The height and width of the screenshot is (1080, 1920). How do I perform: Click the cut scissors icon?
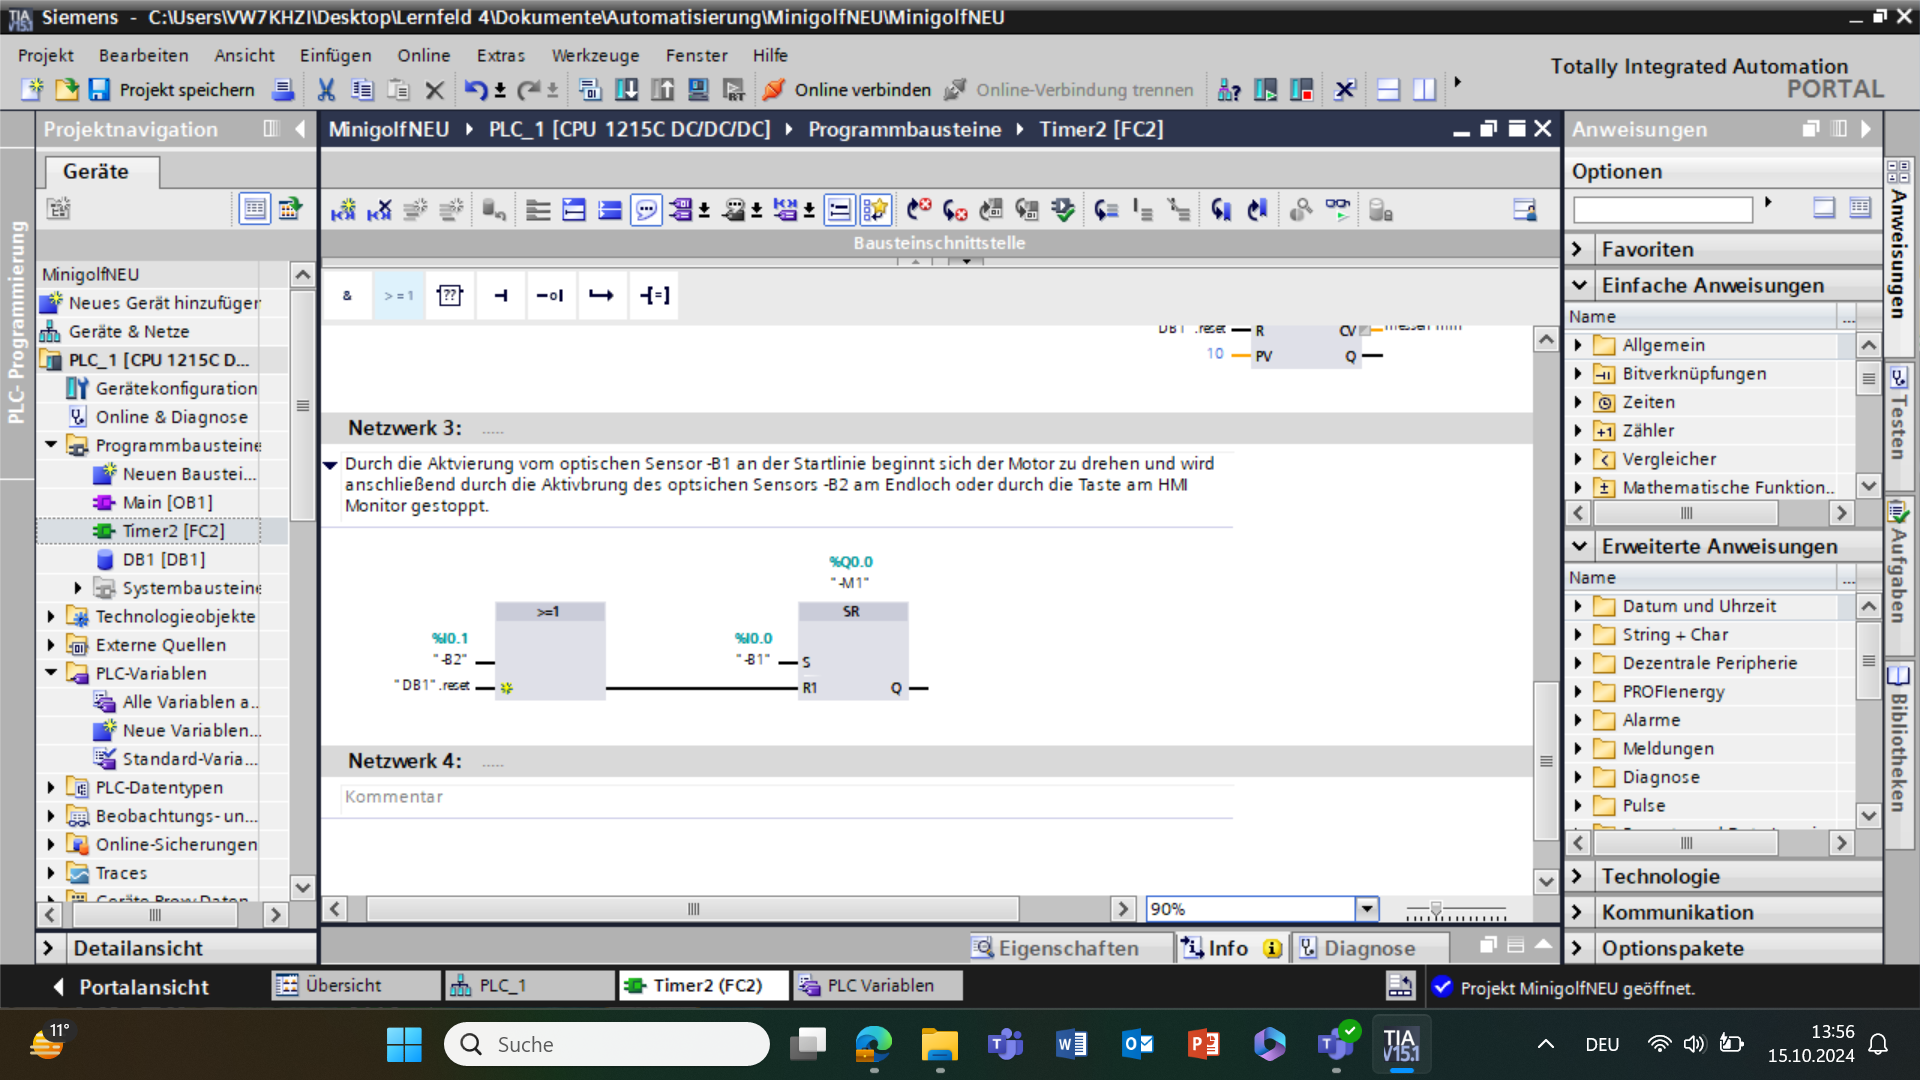pos(326,90)
